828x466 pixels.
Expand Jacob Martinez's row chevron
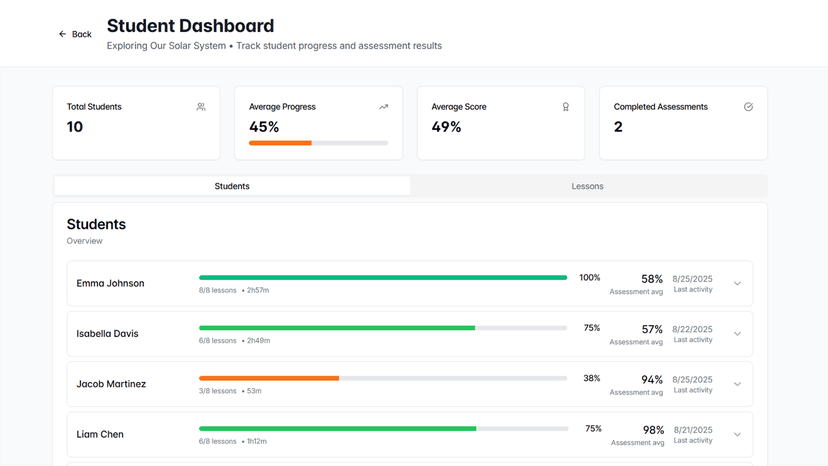click(x=737, y=384)
